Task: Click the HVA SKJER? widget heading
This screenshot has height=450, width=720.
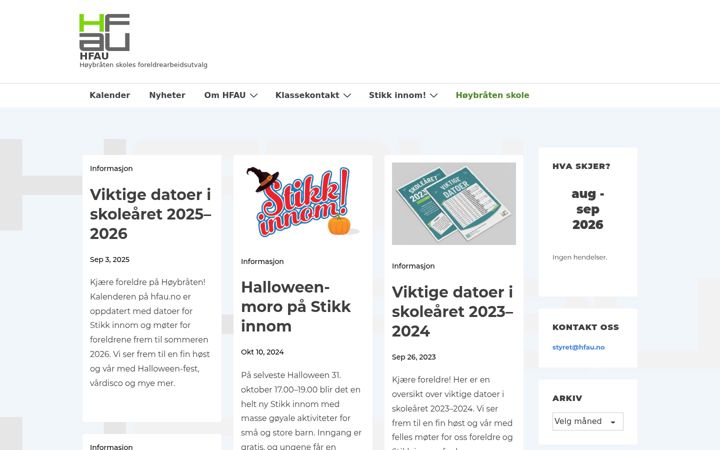Action: coord(581,167)
